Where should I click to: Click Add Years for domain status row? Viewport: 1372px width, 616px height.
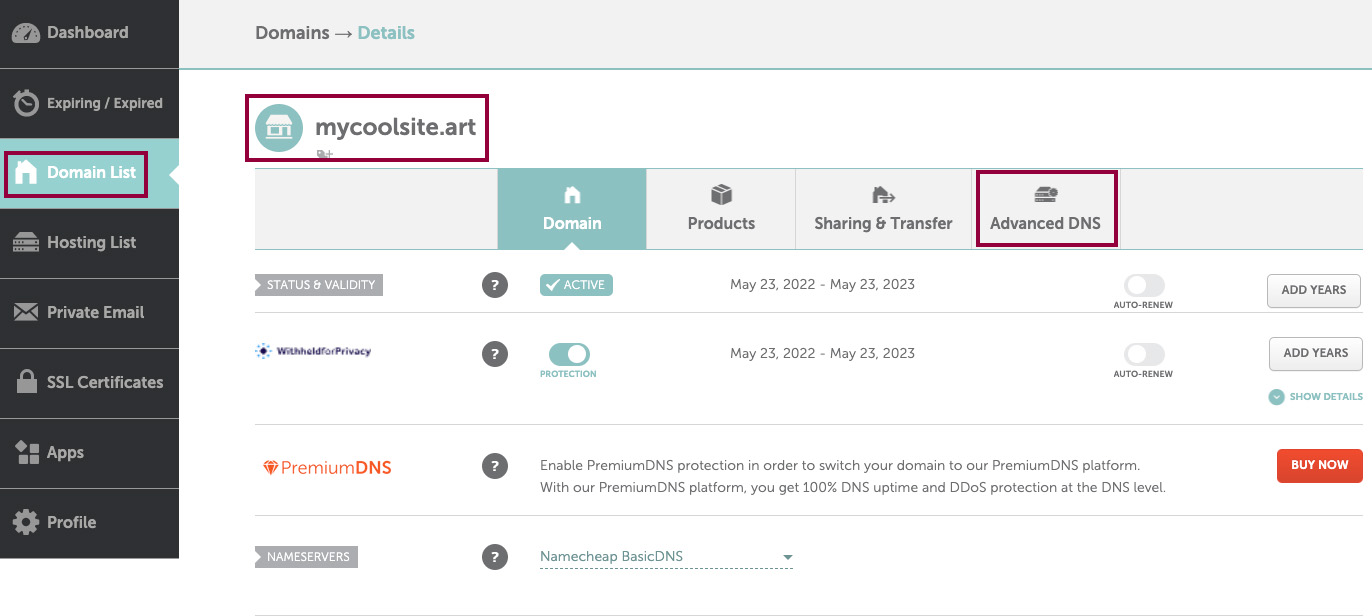pos(1314,290)
